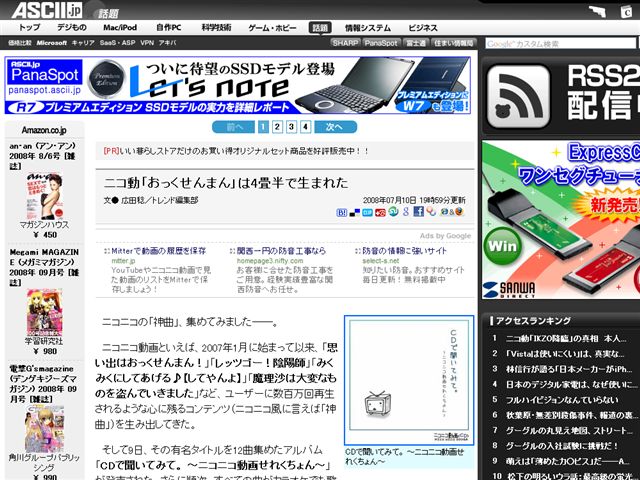
Task: Open ranking 8 グーグルの入社試験に挑戦だ
Action: click(562, 446)
